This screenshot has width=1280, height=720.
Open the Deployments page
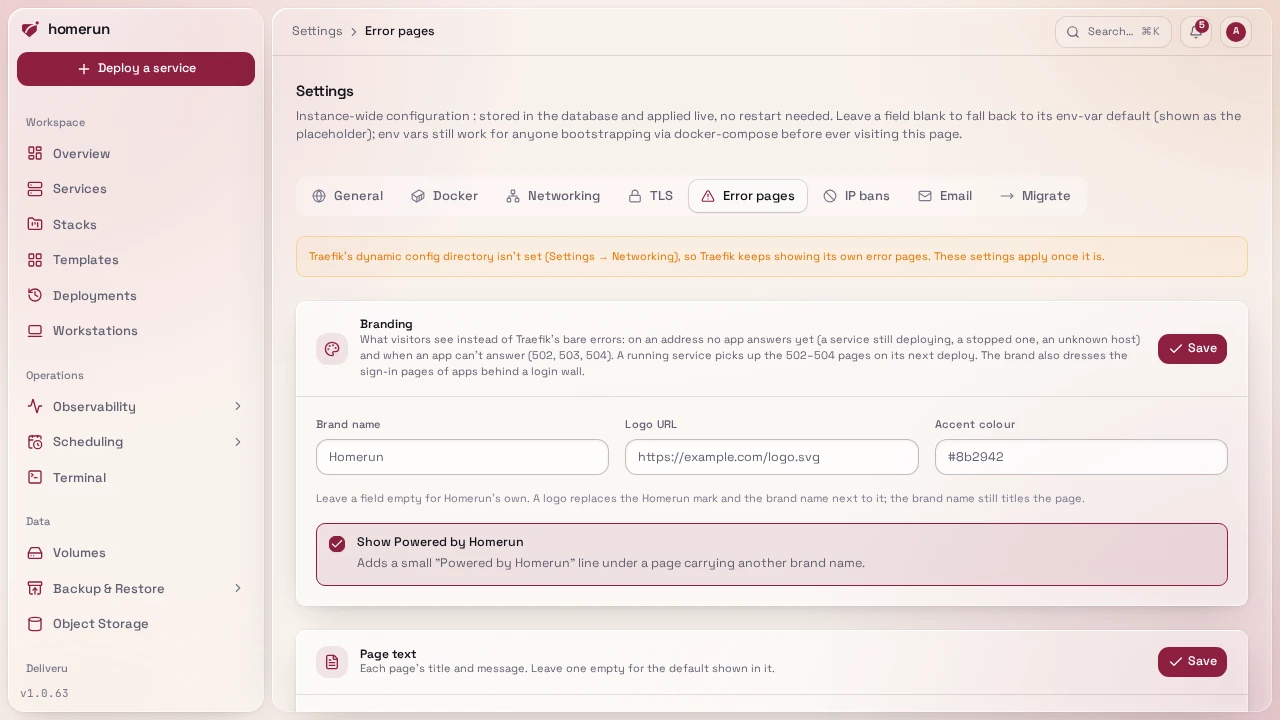coord(136,295)
